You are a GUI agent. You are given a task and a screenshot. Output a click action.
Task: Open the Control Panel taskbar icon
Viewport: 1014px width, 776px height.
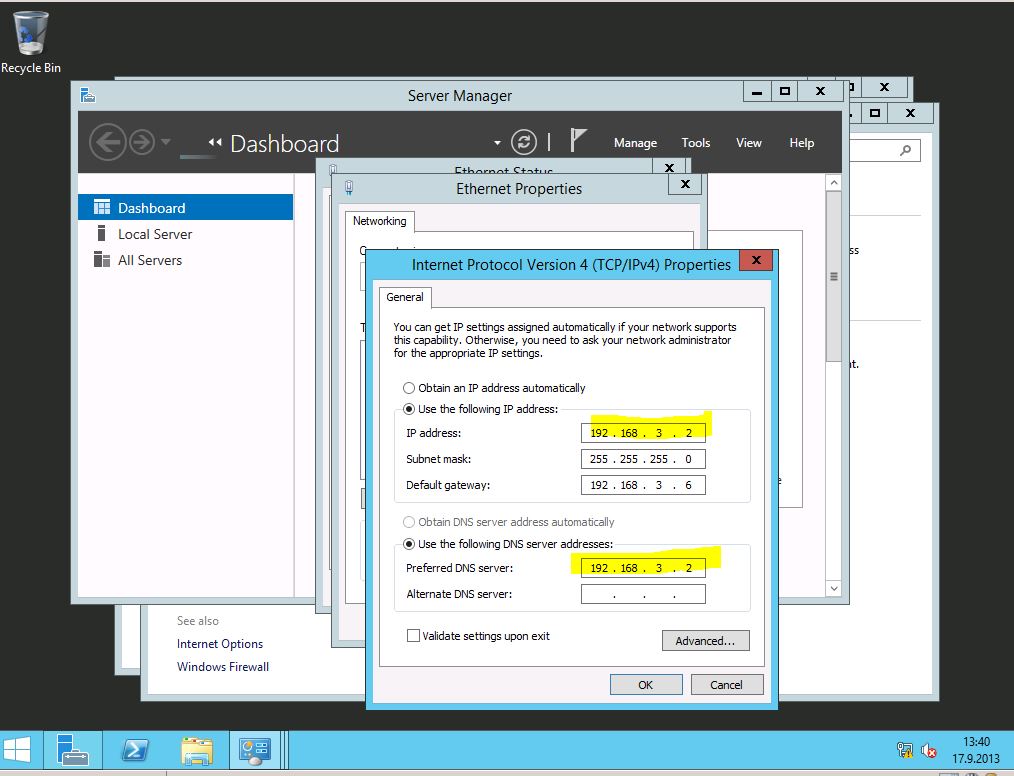pos(255,751)
